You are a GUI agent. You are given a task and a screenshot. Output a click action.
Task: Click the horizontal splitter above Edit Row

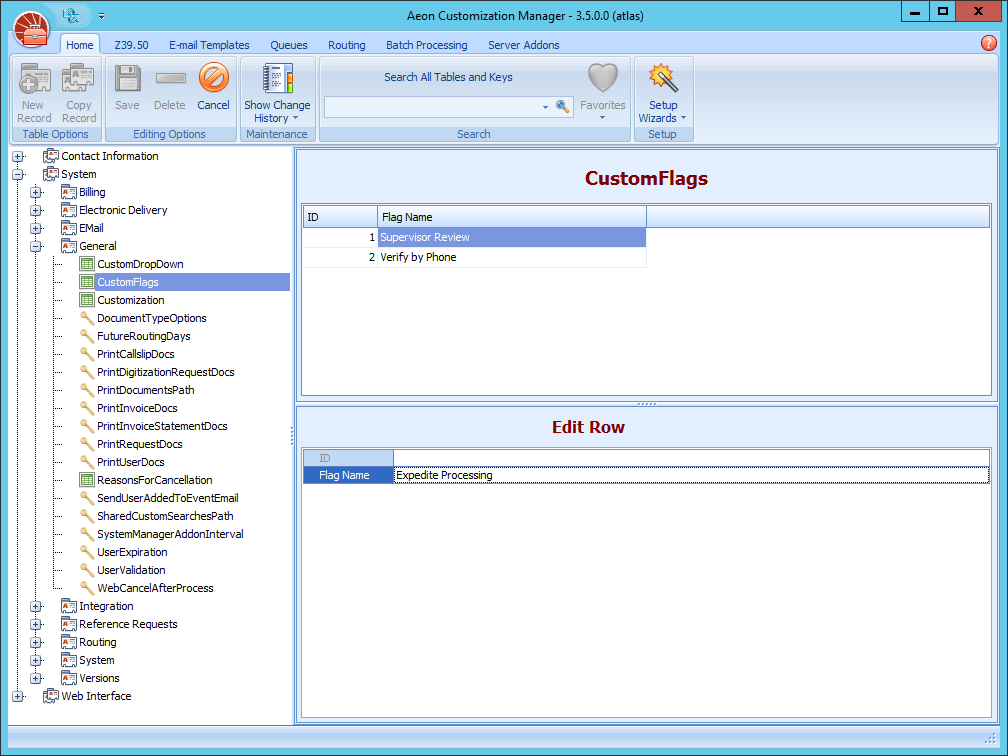(x=646, y=404)
